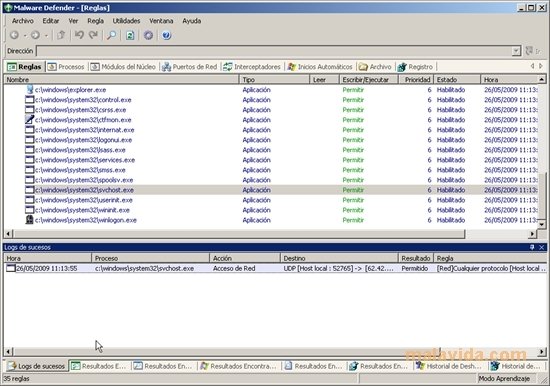Screen dimensions: 550x386
Task: Select the explorer.exe rule icon
Action: point(30,89)
